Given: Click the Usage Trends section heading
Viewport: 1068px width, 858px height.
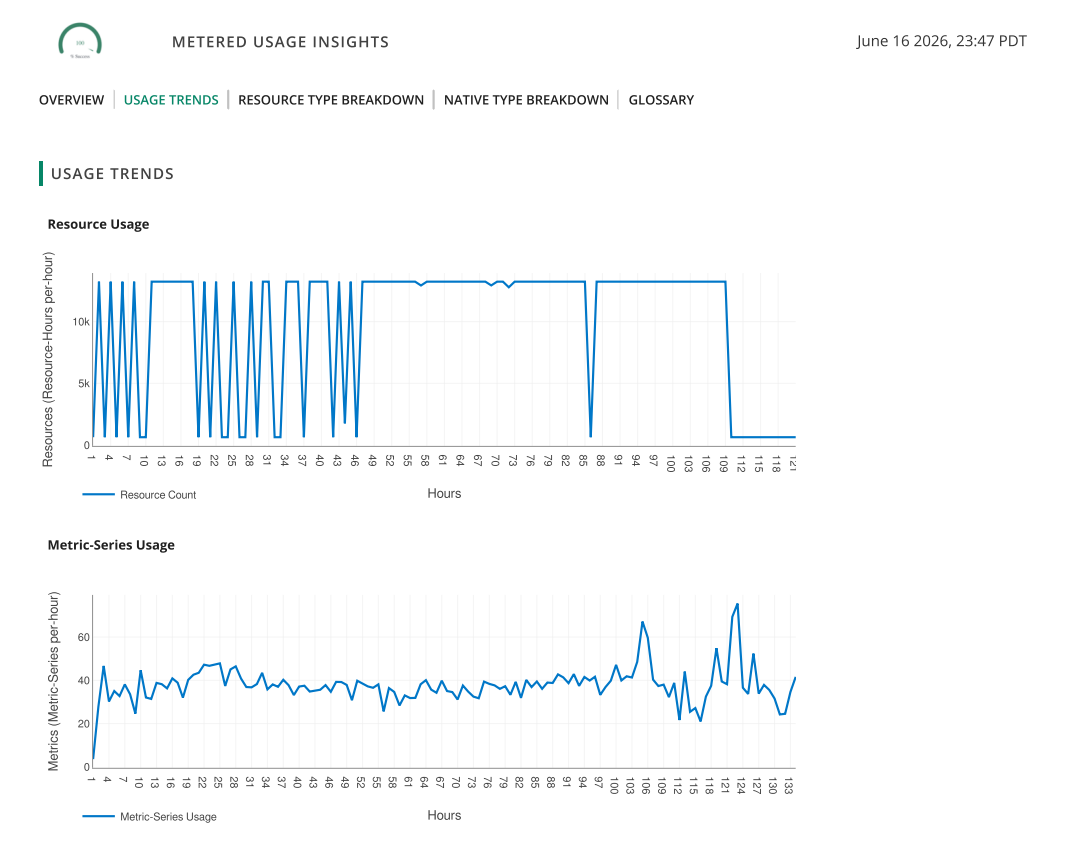Looking at the screenshot, I should tap(112, 174).
